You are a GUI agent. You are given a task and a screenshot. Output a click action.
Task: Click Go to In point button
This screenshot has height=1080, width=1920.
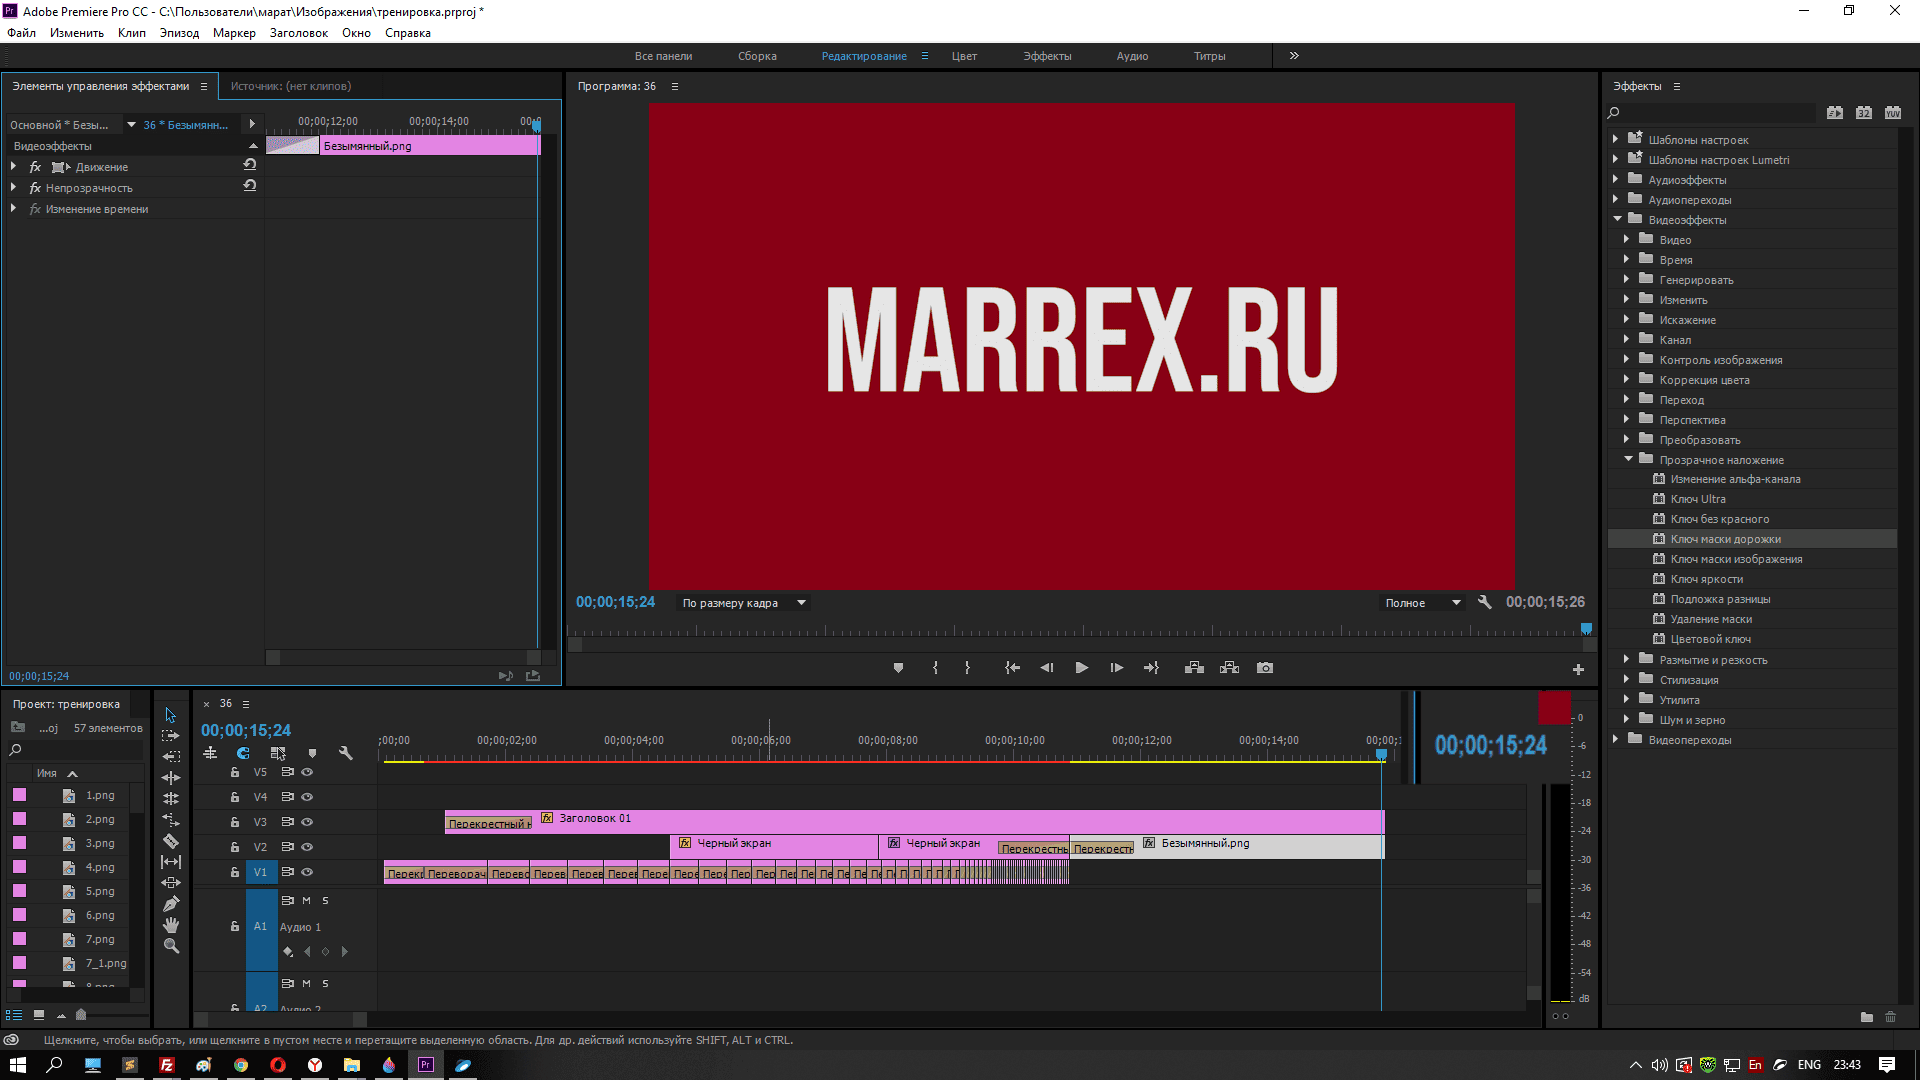1012,668
